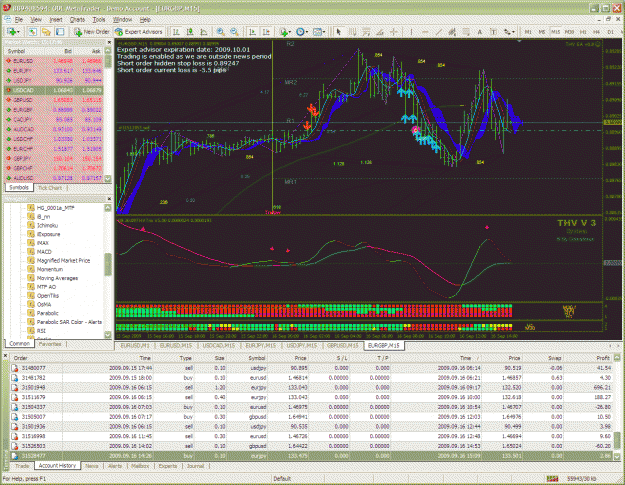
Task: Click the toolbar icon left of New Order
Action: click(60, 32)
